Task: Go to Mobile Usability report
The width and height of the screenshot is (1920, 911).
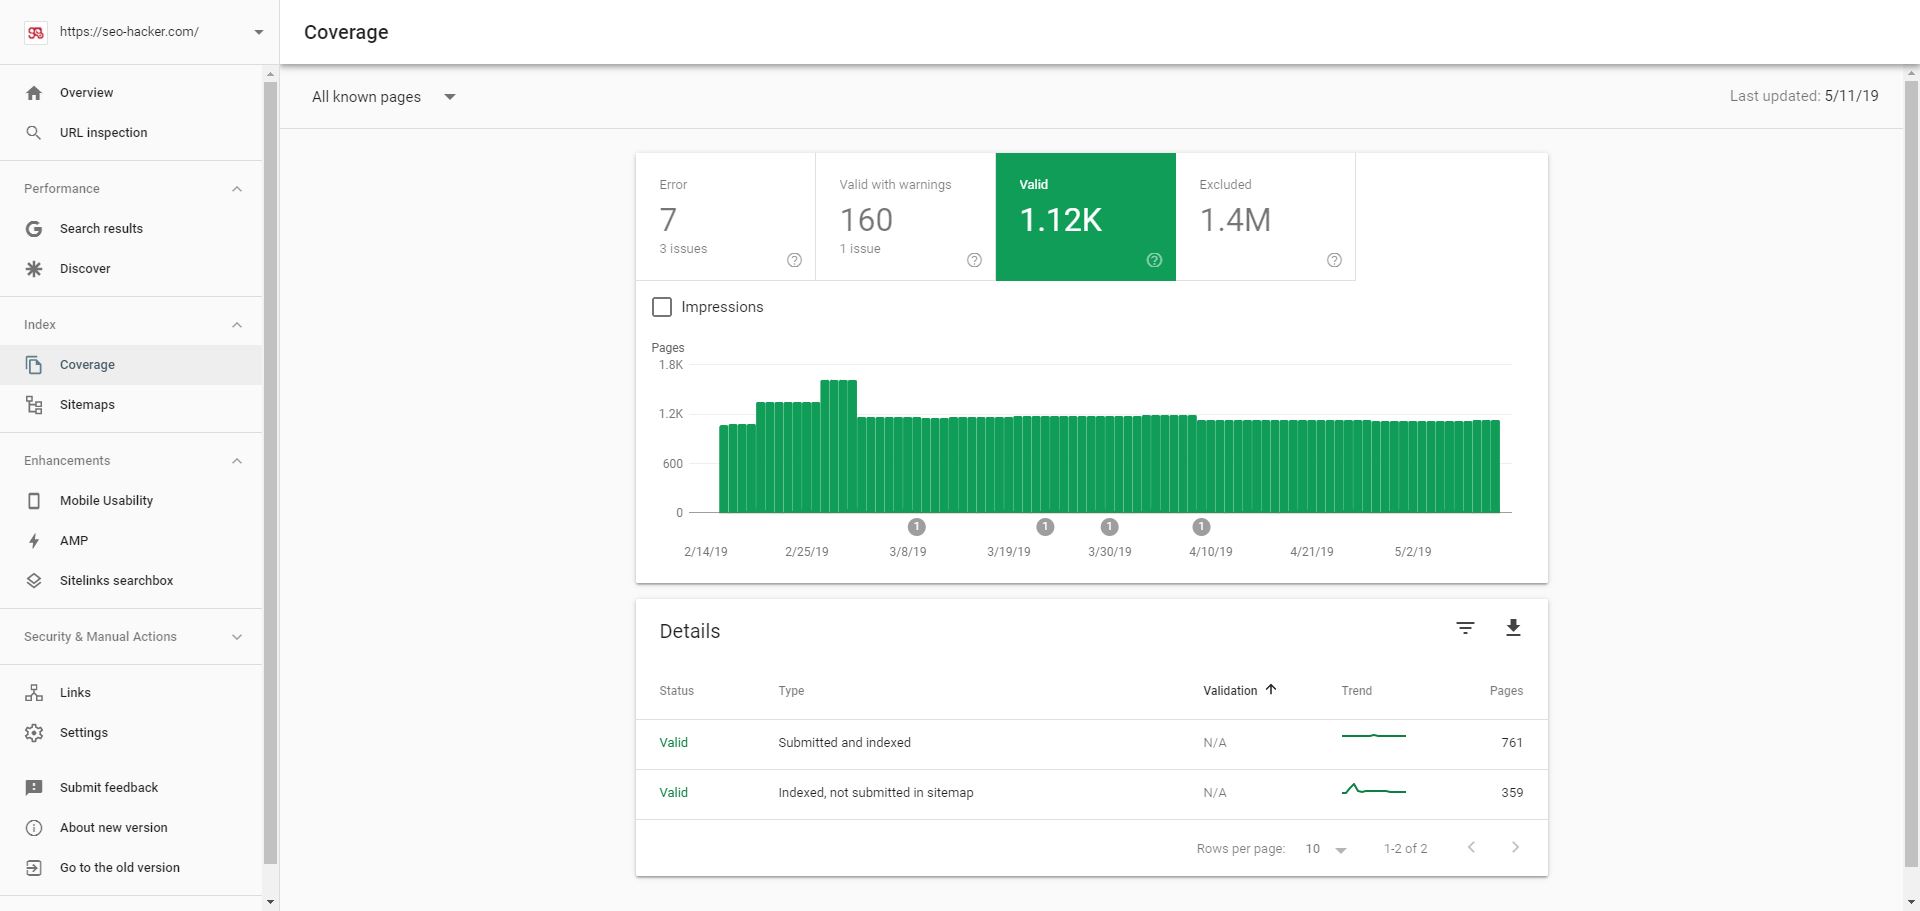Action: (x=106, y=501)
